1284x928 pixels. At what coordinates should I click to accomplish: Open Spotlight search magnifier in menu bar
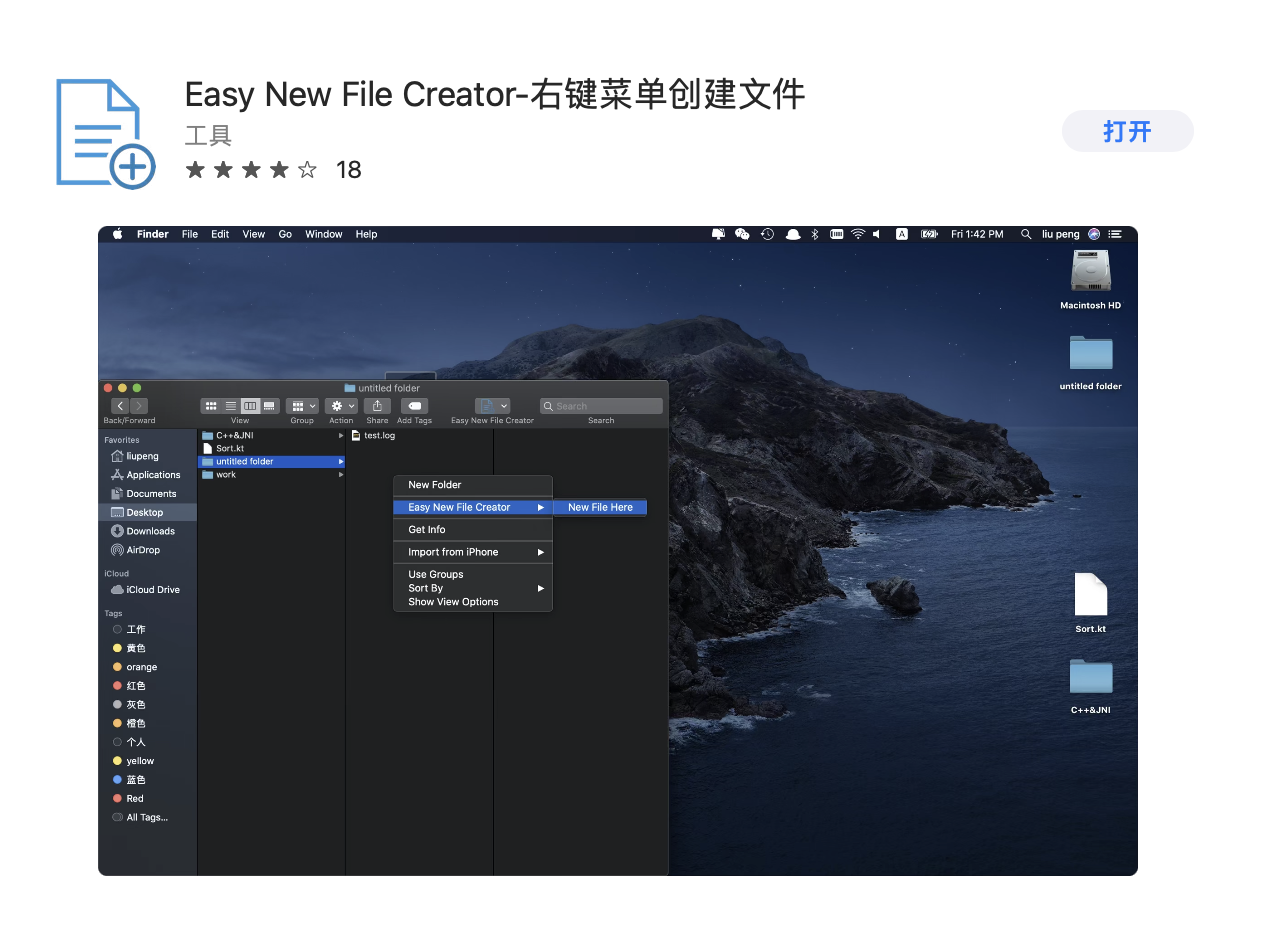(1026, 234)
